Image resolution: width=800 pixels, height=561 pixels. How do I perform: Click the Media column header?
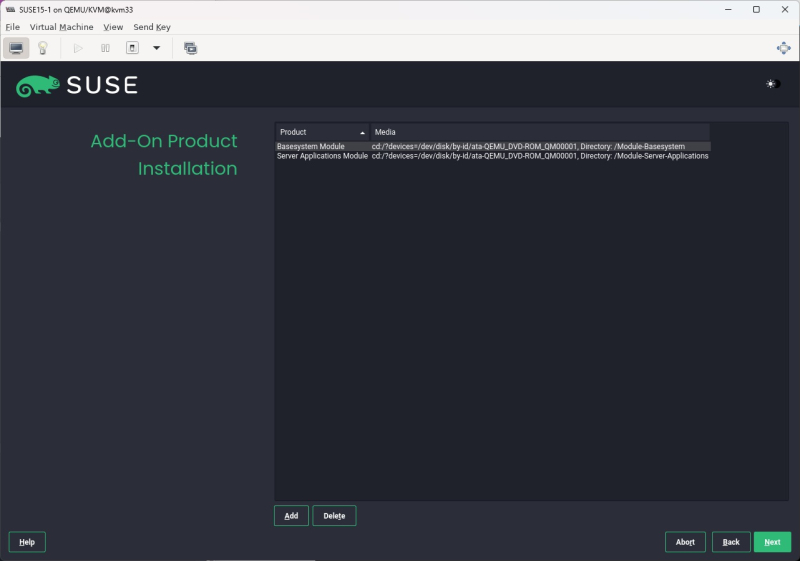(x=540, y=132)
